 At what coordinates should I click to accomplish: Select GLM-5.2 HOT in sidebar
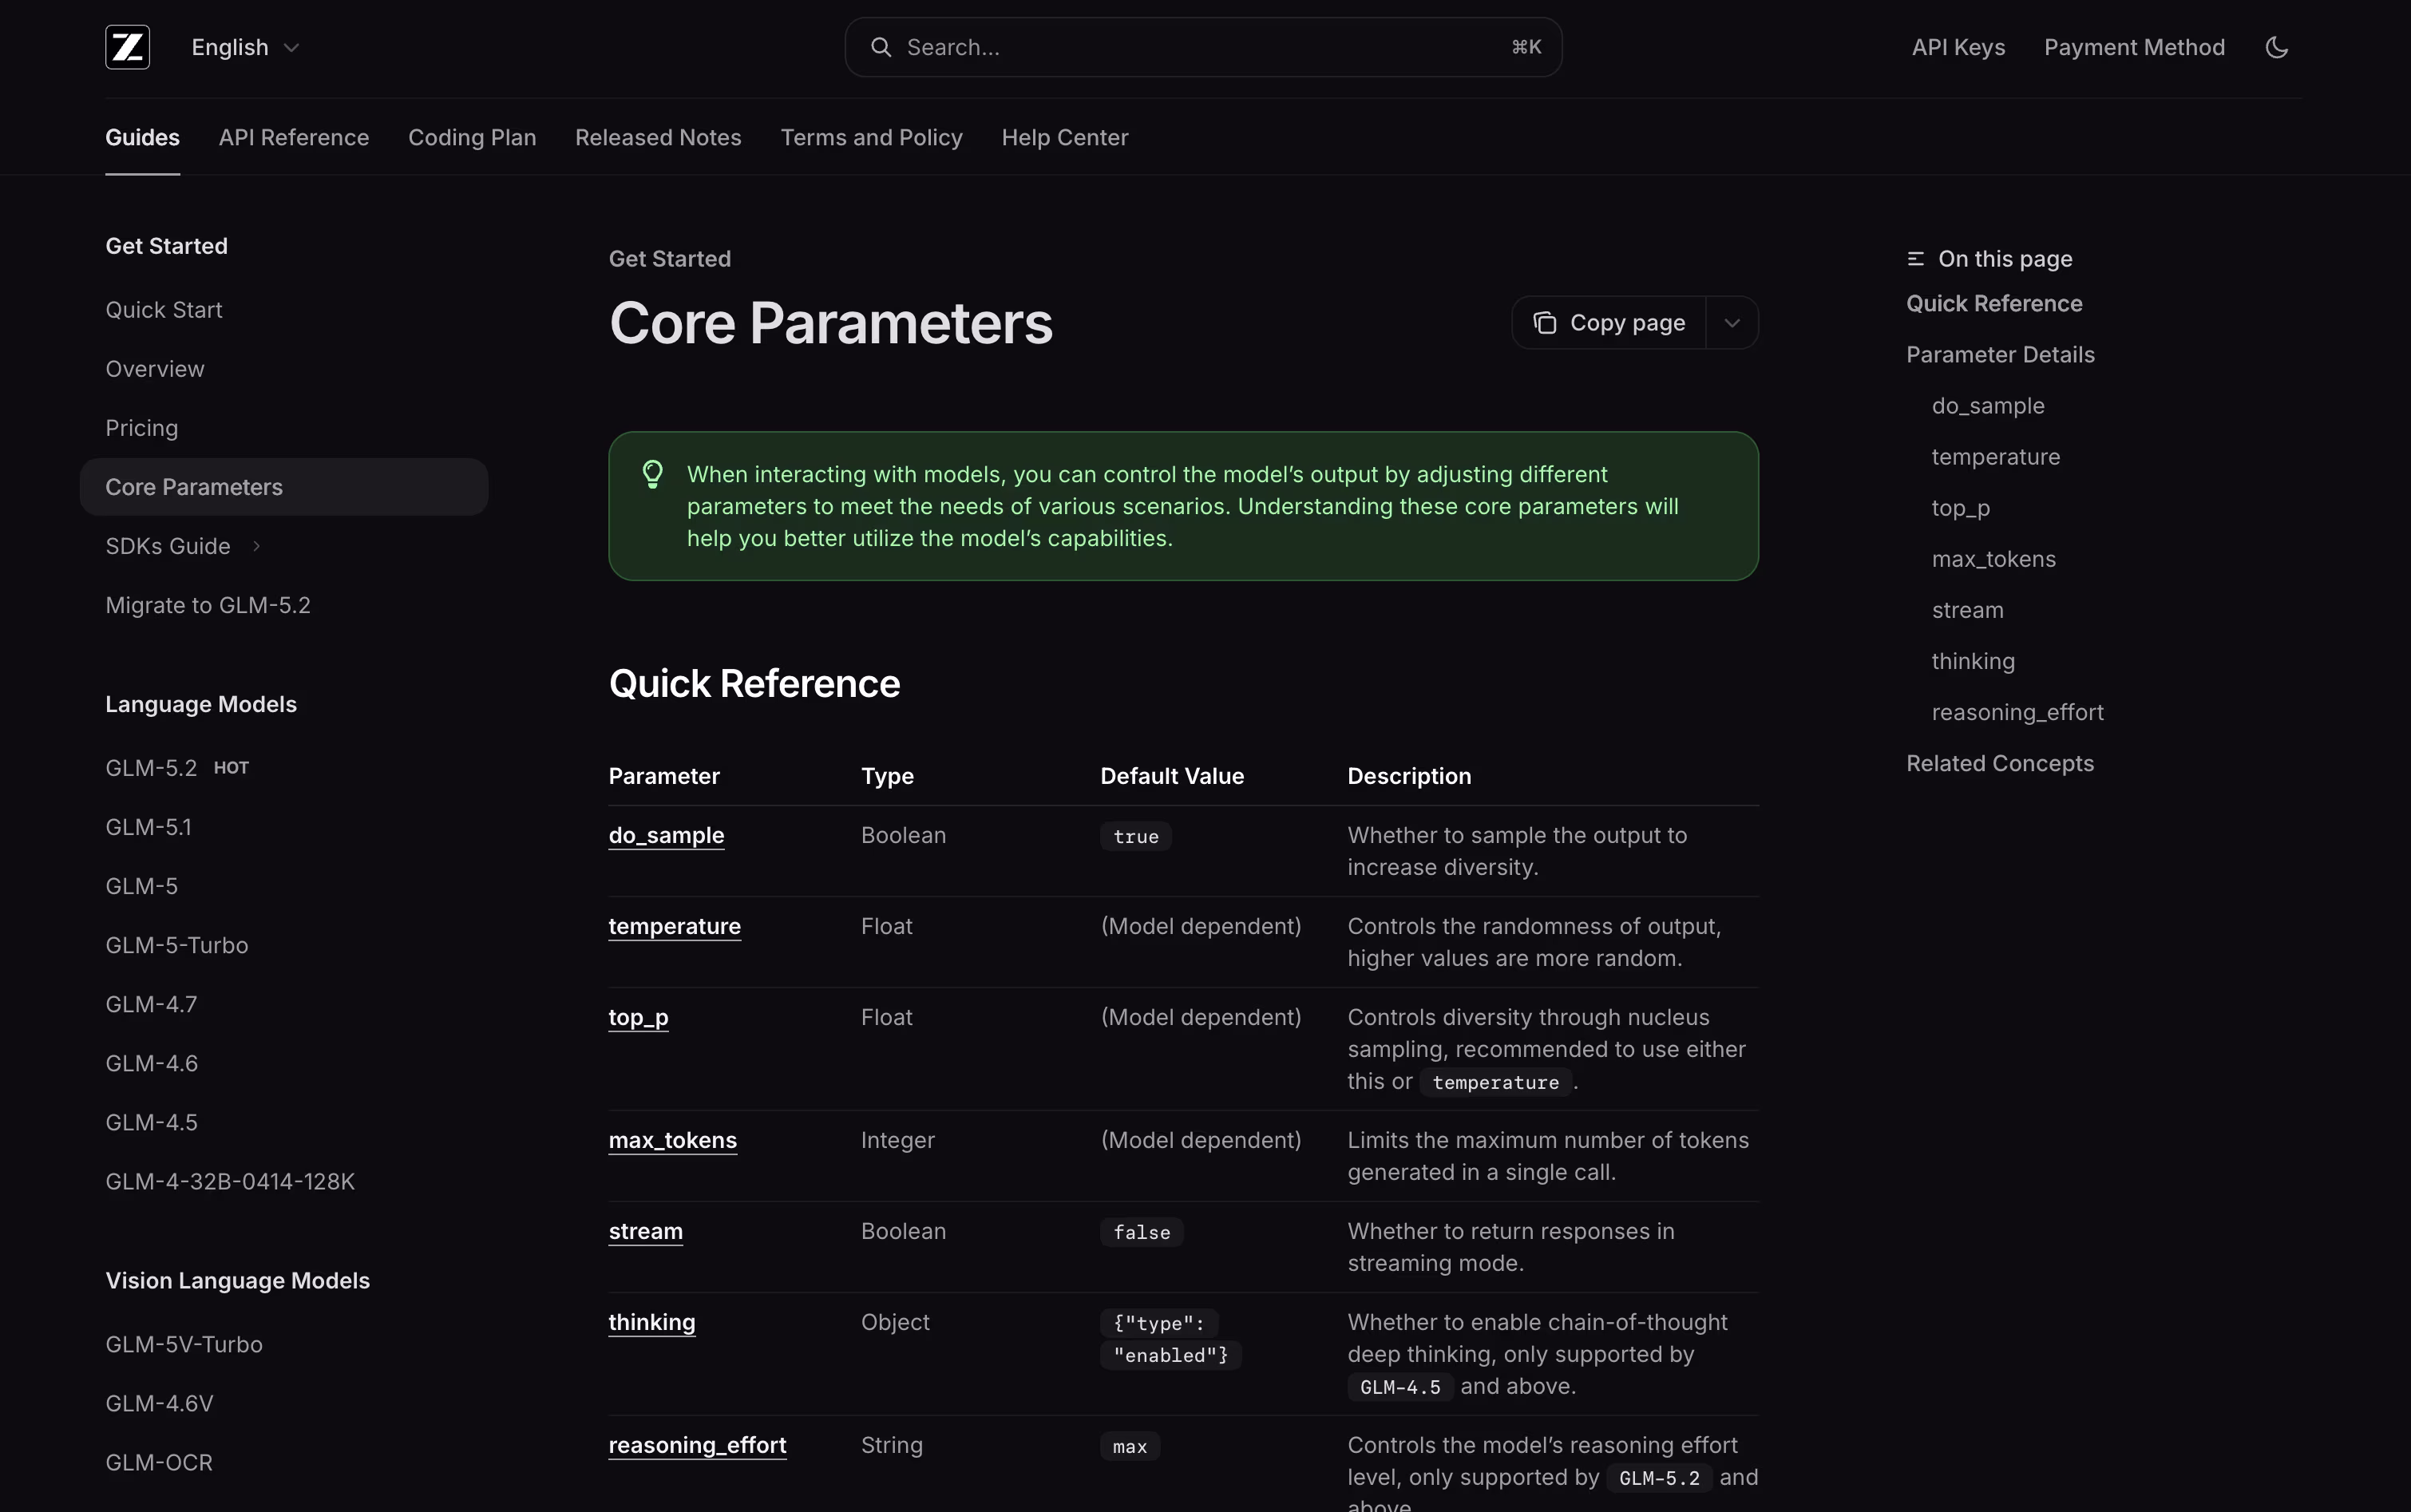(177, 768)
